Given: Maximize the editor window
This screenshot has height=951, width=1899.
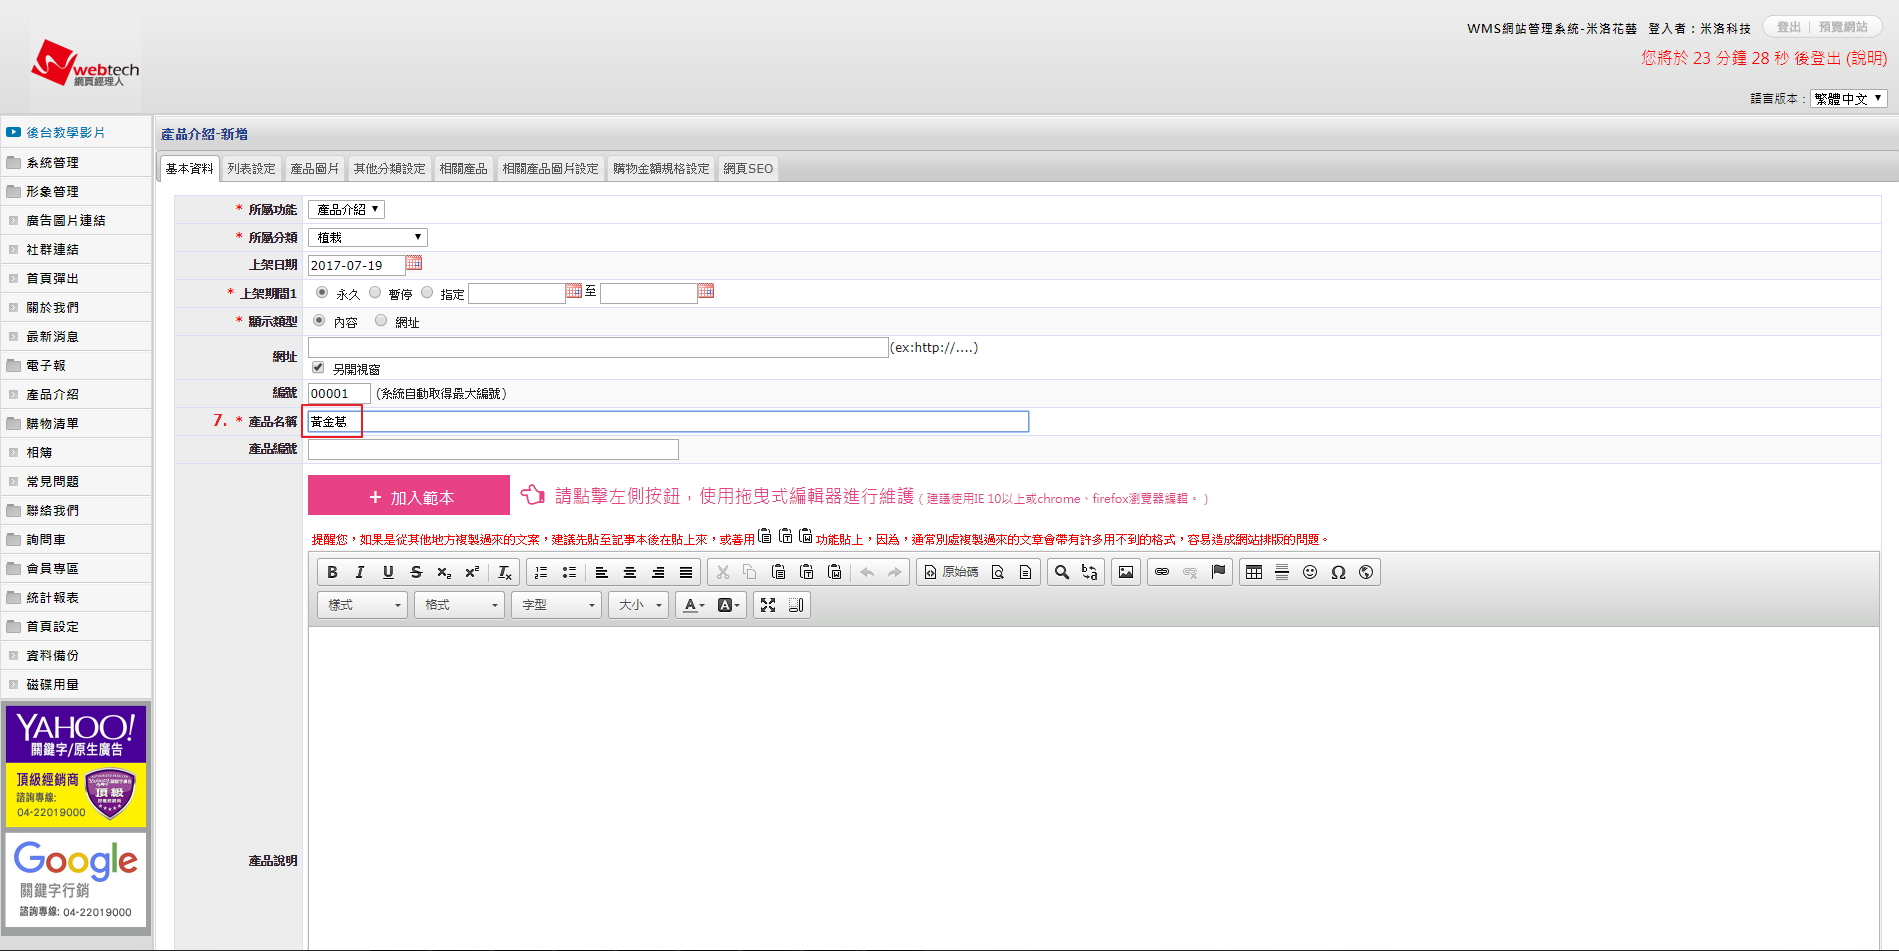Looking at the screenshot, I should tap(768, 605).
